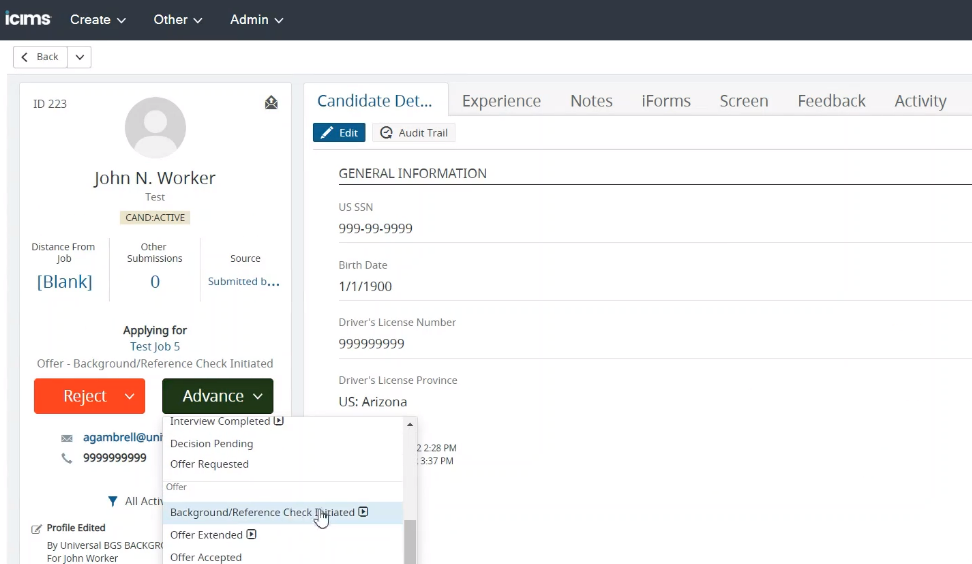Click the phone icon next to 9999999999
Screen dimensions: 972x564
coord(67,458)
